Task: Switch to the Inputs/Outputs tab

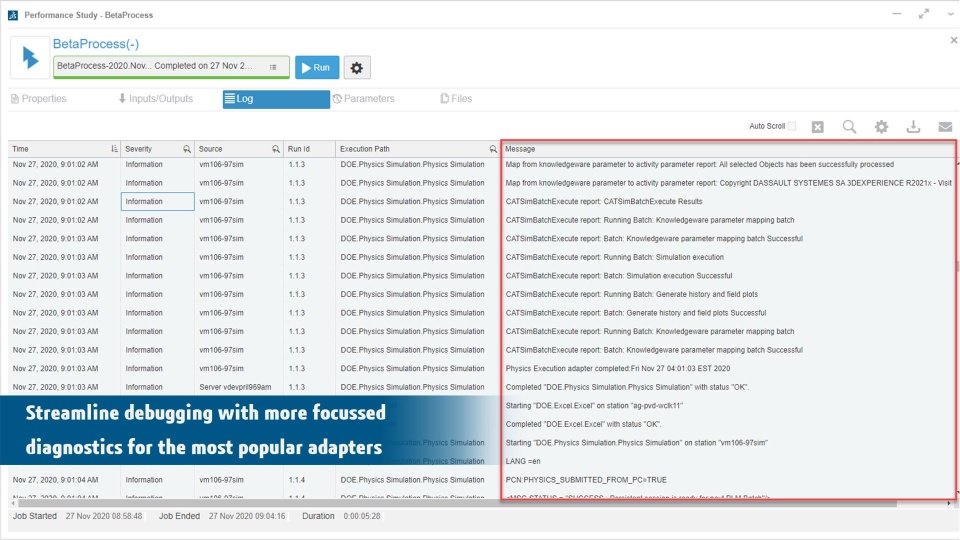Action: point(156,99)
